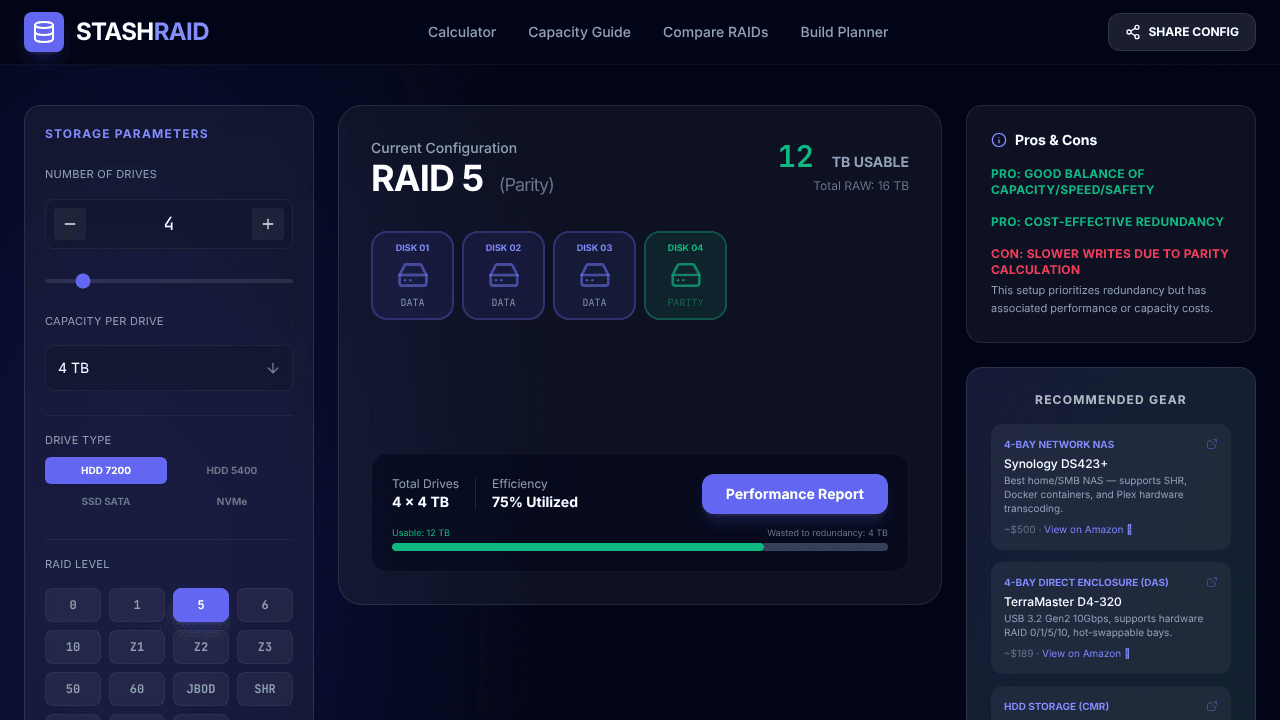The height and width of the screenshot is (720, 1280).
Task: Click the RAID 5 configuration heading
Action: click(427, 179)
